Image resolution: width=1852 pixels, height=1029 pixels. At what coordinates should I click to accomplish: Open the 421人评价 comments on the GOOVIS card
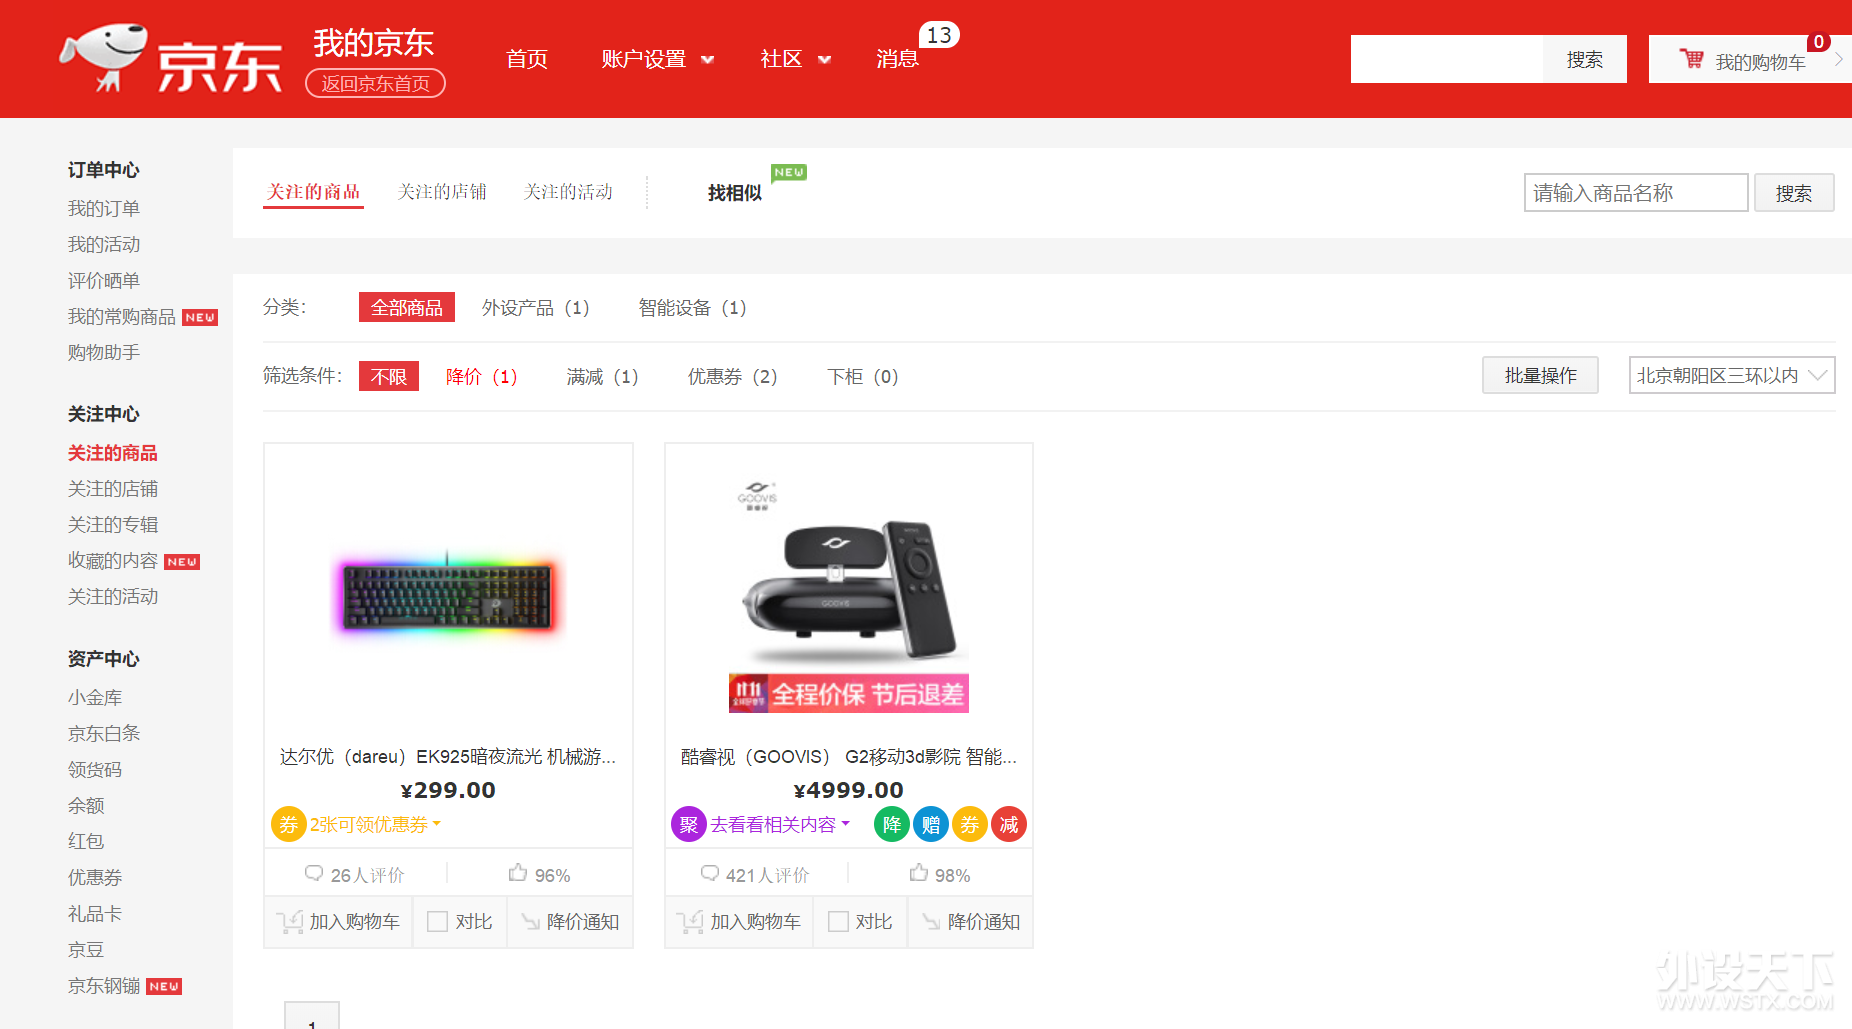point(755,875)
